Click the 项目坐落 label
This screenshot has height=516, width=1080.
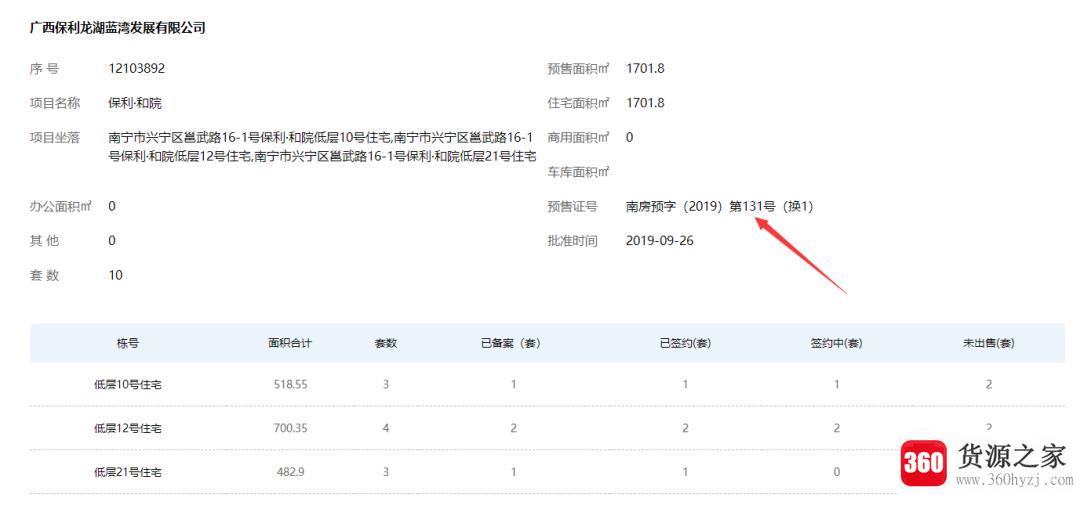coord(54,138)
